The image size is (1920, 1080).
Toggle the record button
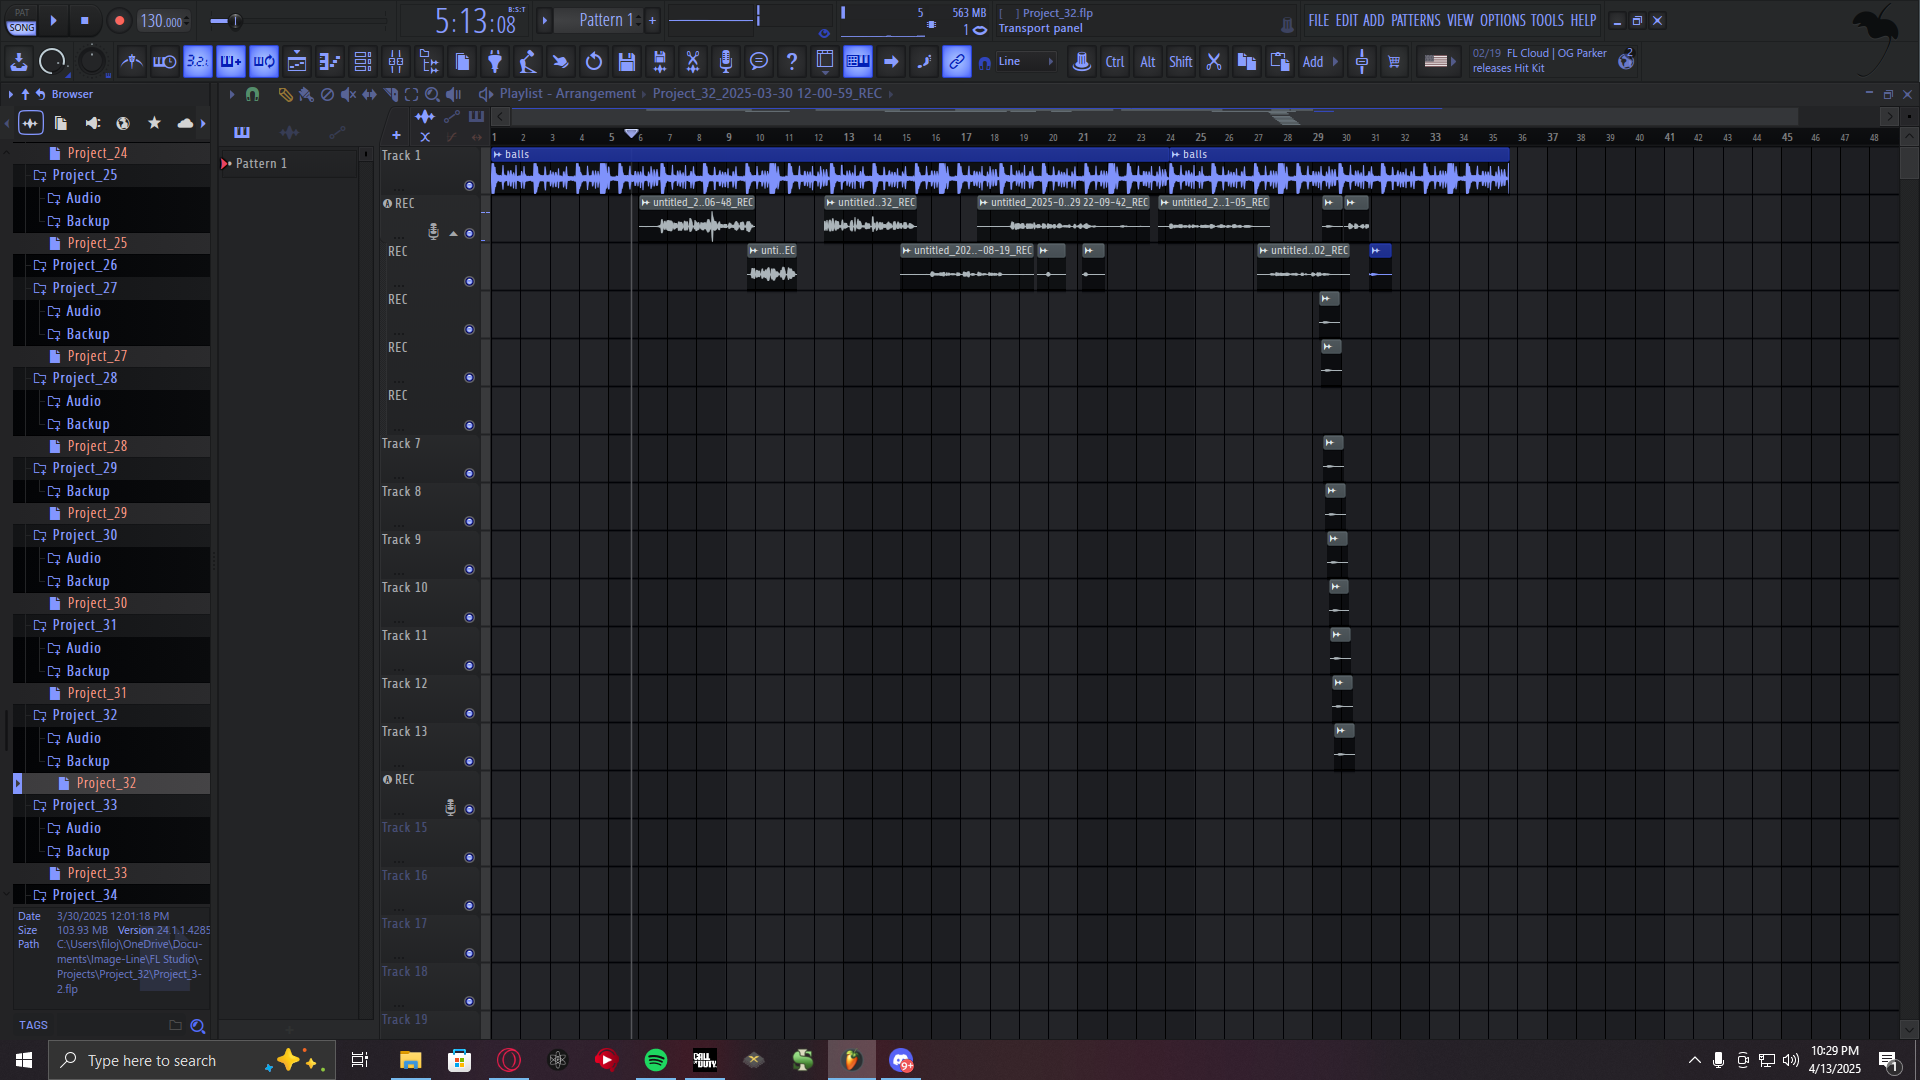pos(119,21)
